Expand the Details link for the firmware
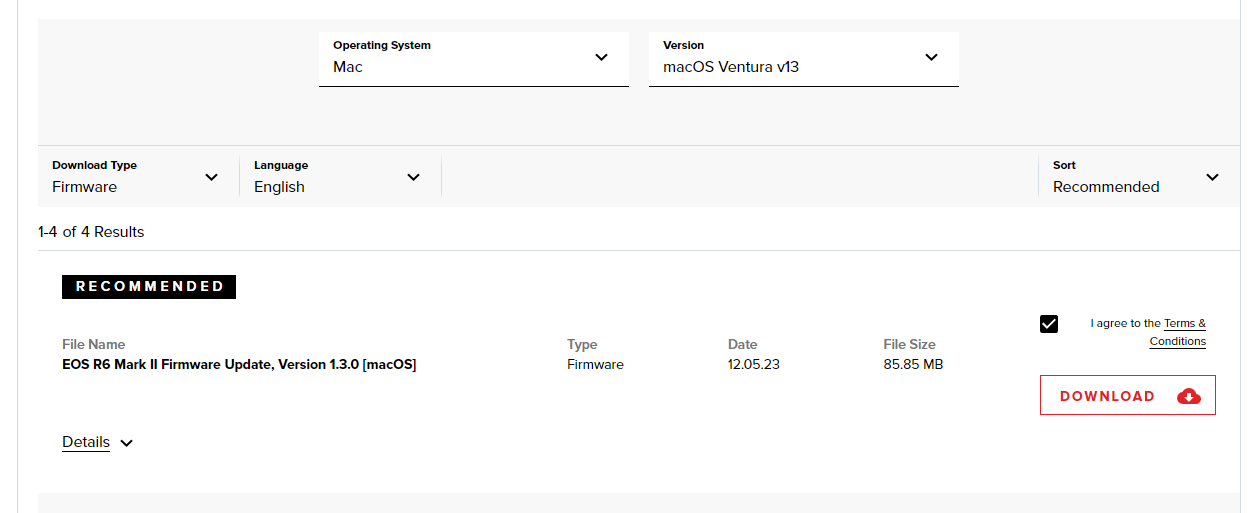This screenshot has height=513, width=1258. coord(86,442)
